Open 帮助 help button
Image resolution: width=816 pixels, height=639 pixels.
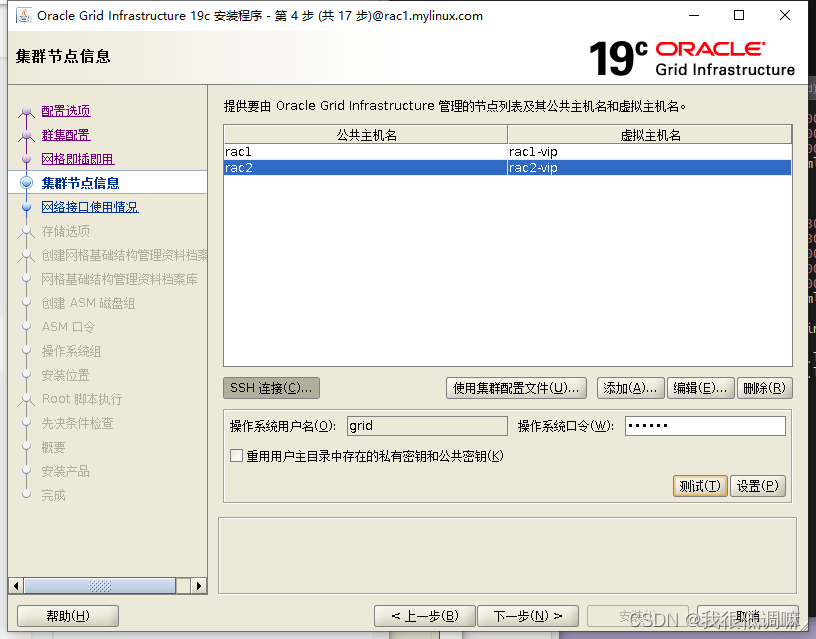(68, 616)
